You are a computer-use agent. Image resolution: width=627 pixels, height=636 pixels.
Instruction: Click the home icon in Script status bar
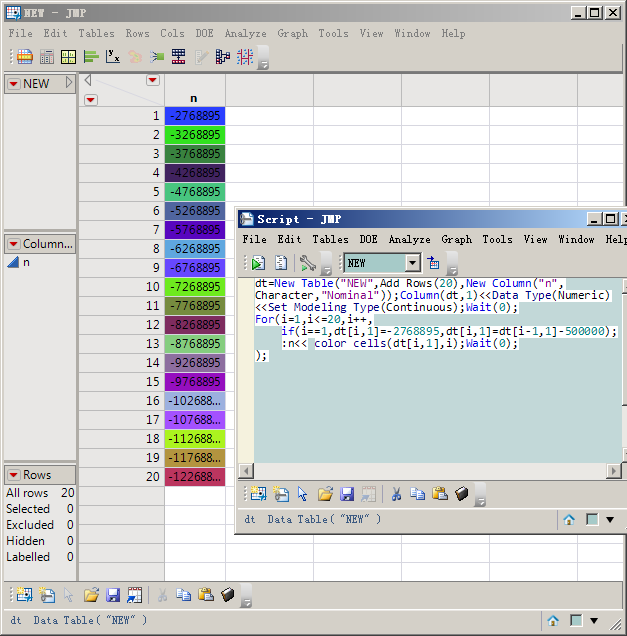(x=569, y=520)
